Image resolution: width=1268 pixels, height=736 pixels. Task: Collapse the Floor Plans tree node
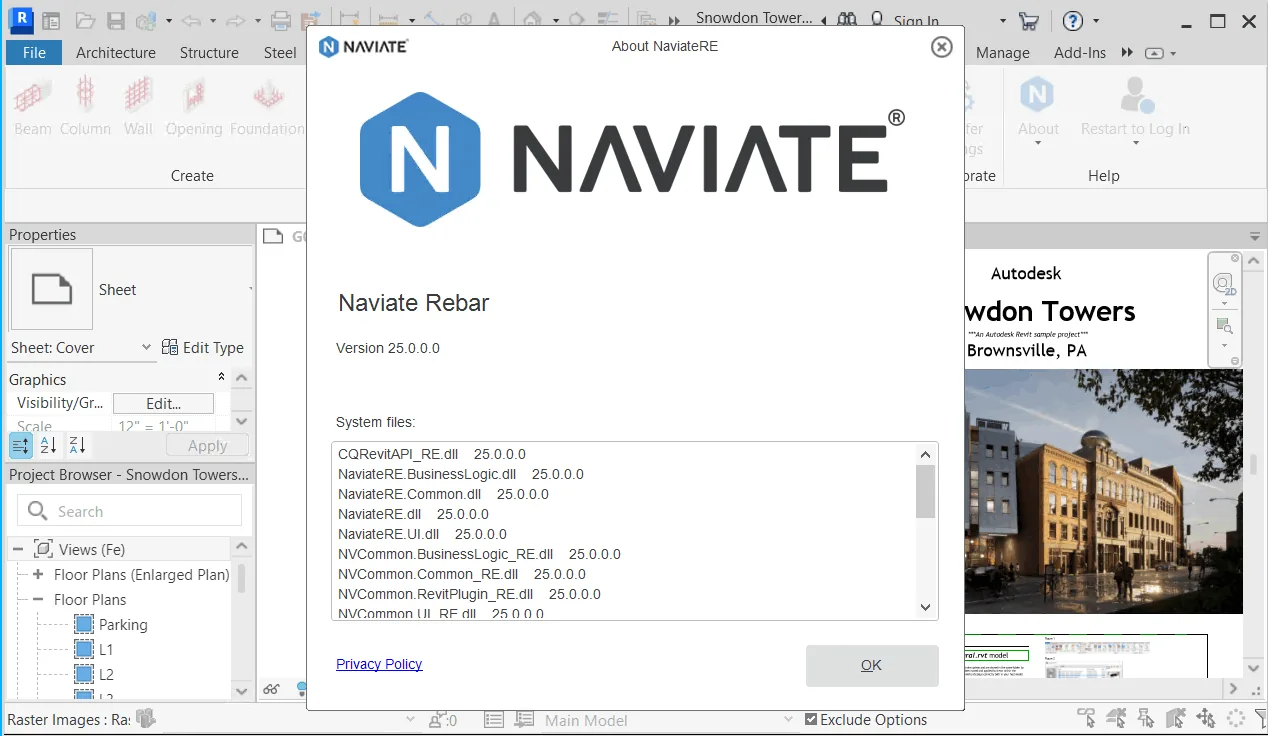click(x=38, y=599)
